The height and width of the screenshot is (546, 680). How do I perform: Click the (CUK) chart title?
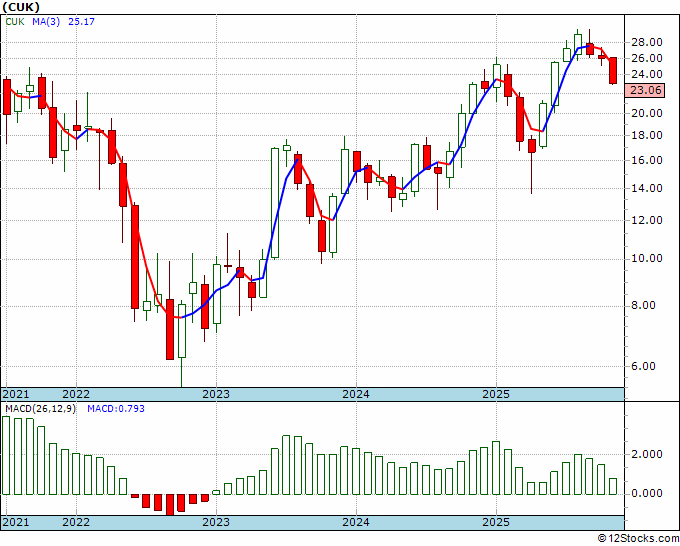[x=21, y=7]
